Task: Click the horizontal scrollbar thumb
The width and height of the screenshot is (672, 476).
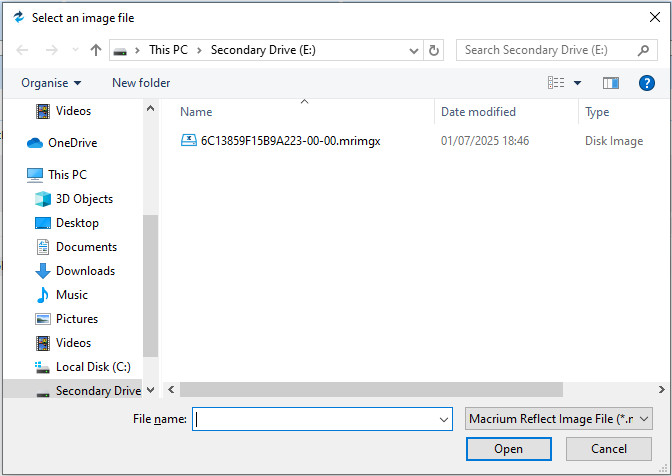Action: point(371,389)
